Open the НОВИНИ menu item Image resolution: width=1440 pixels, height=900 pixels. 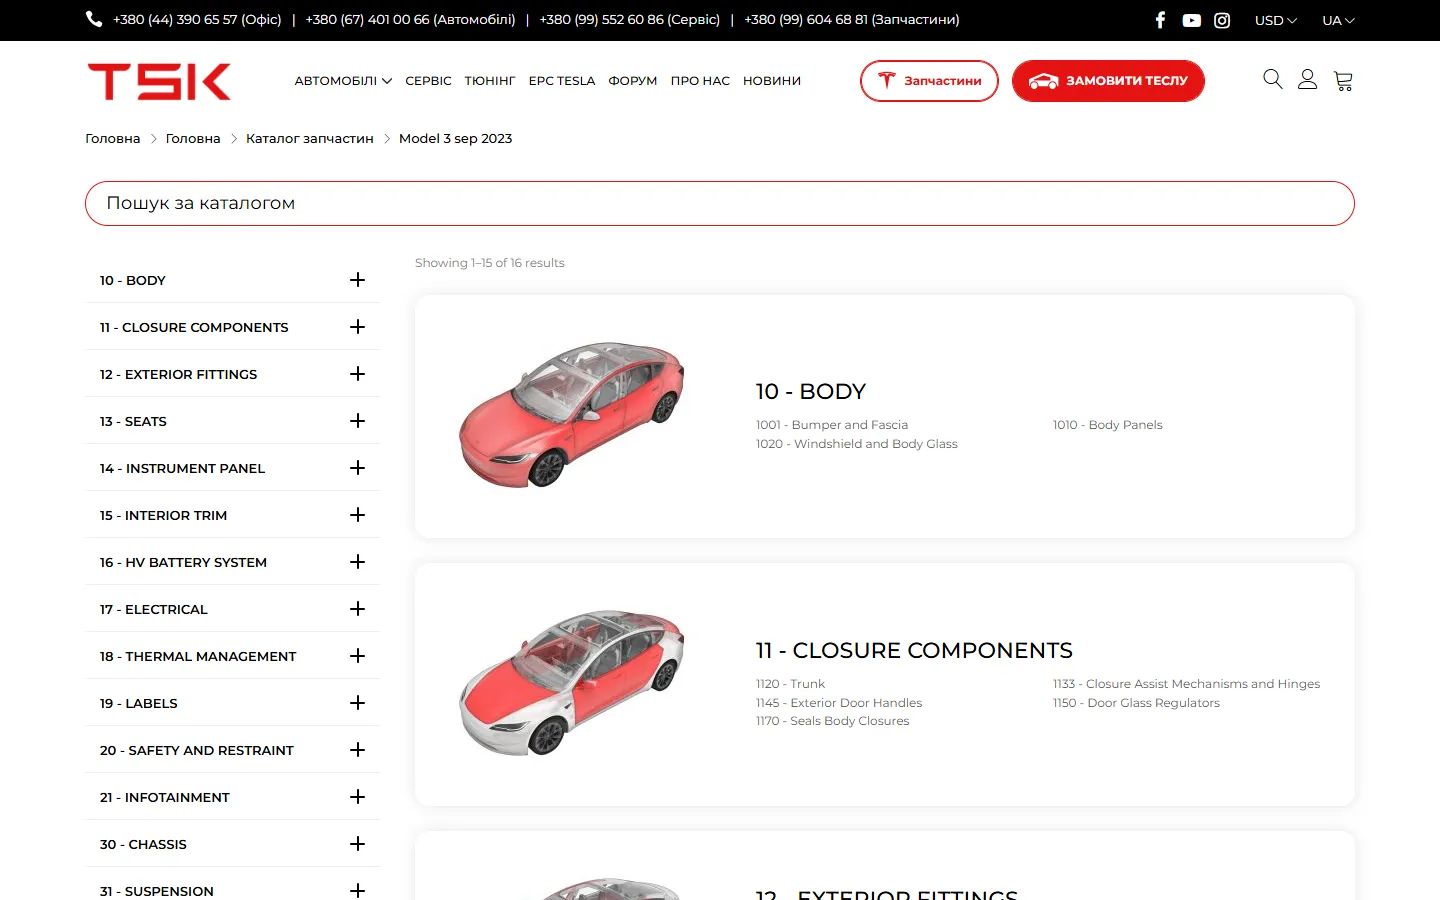(772, 81)
